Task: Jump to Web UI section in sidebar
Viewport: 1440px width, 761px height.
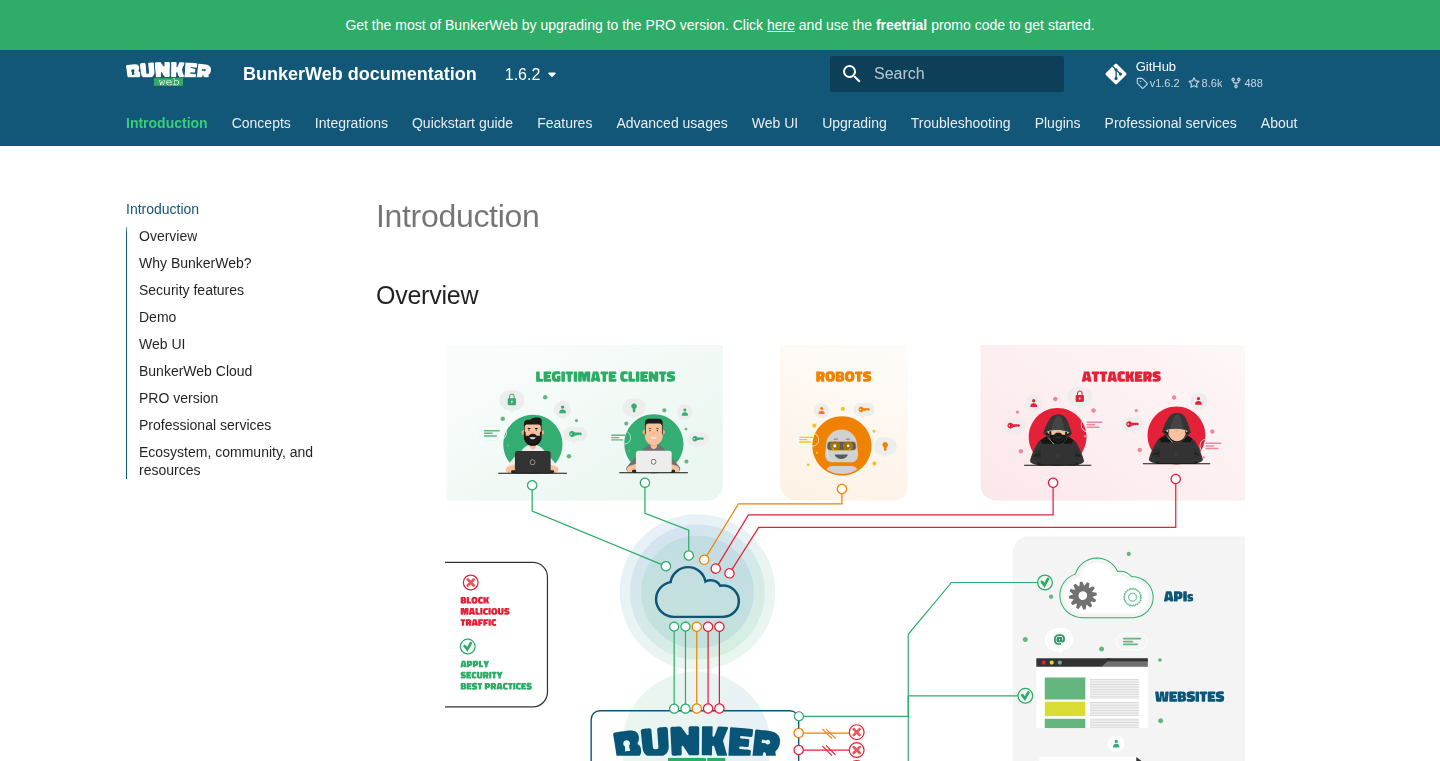Action: tap(162, 344)
